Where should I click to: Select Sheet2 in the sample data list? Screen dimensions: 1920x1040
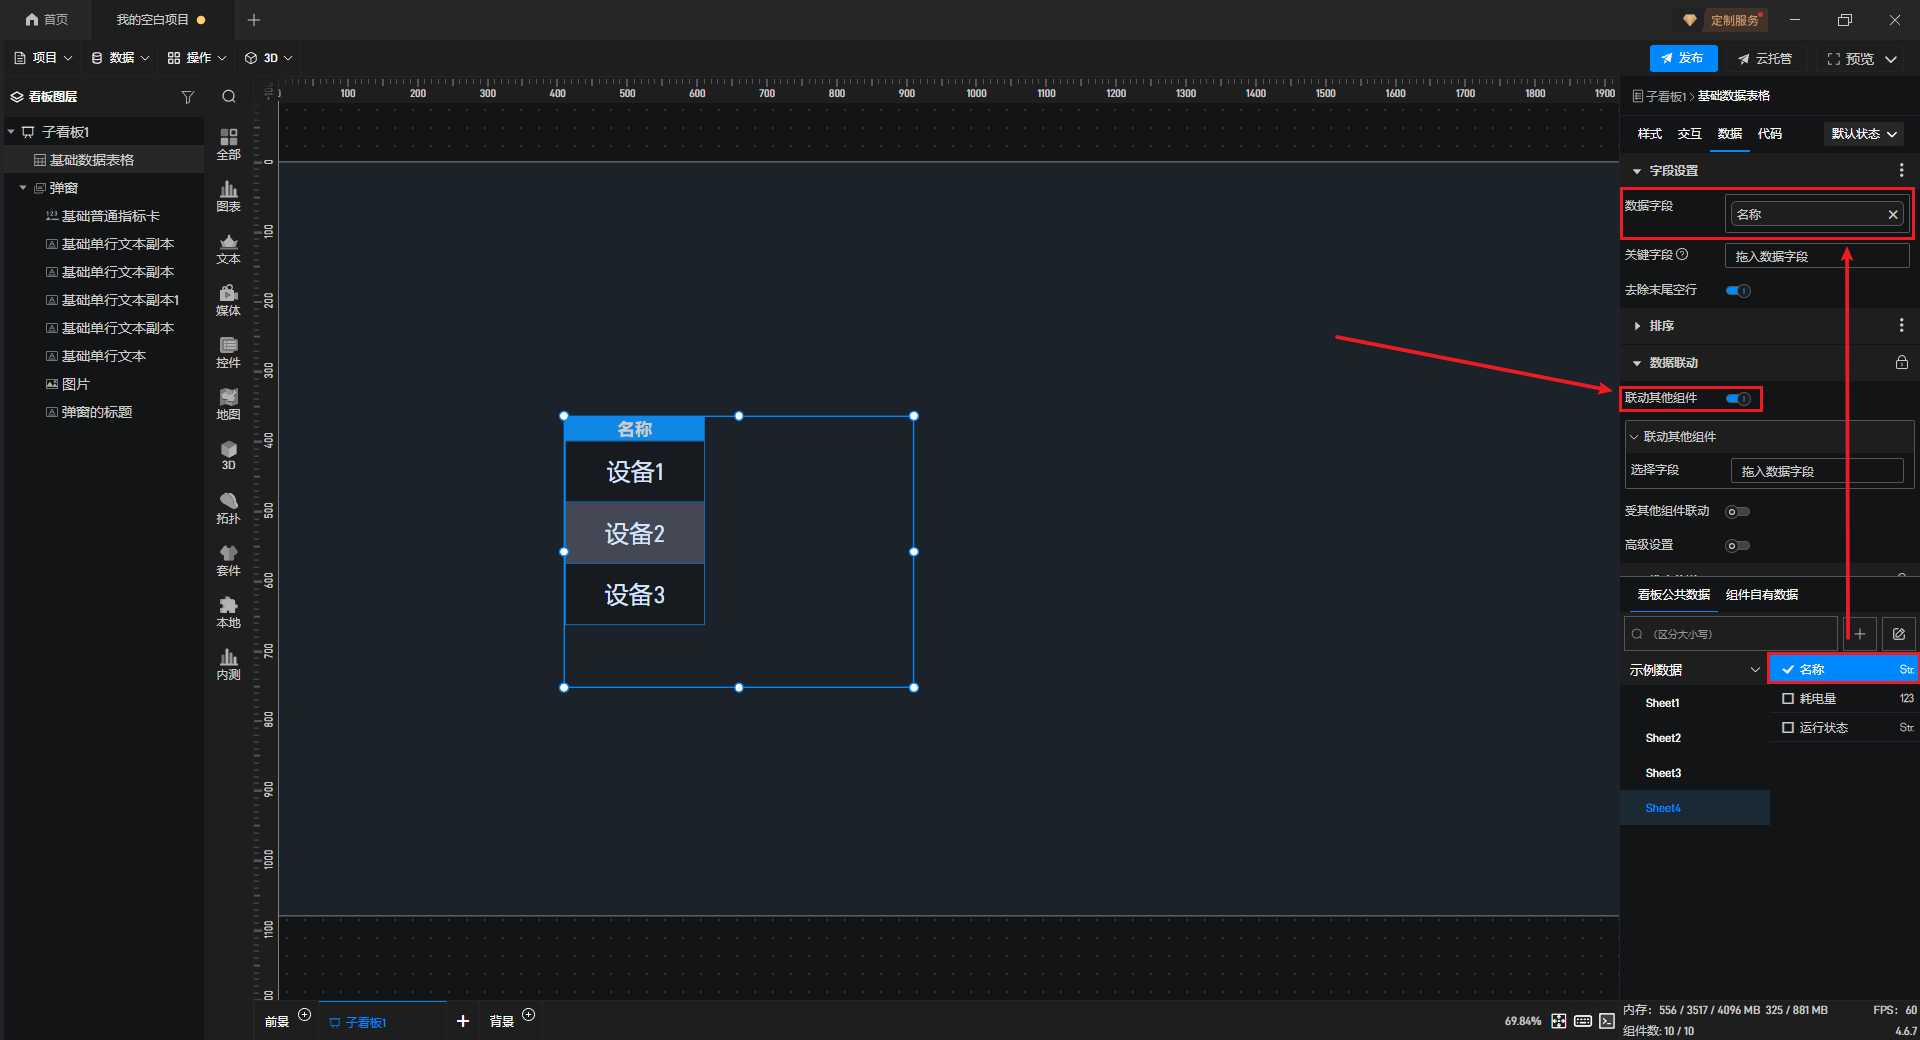tap(1663, 738)
